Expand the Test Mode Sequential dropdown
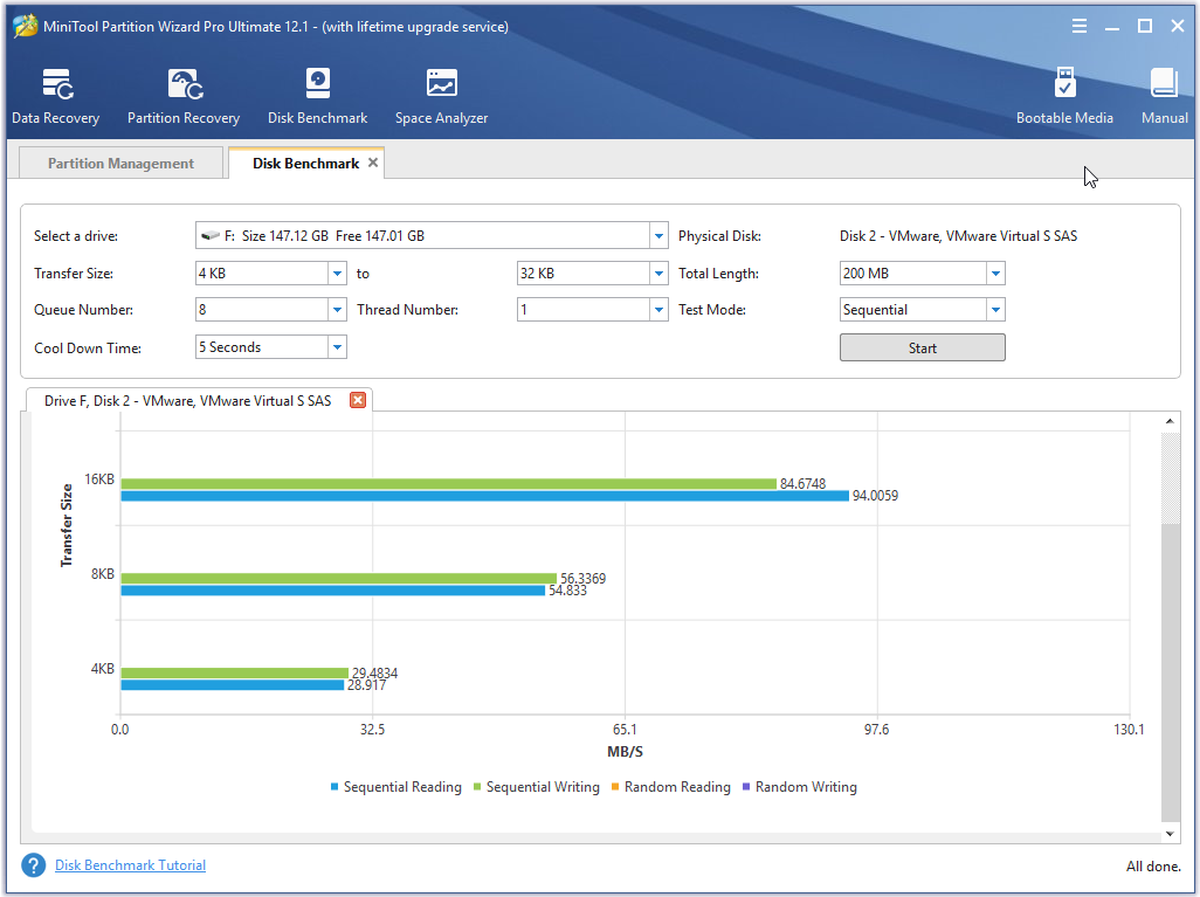The width and height of the screenshot is (1200, 897). coord(995,310)
